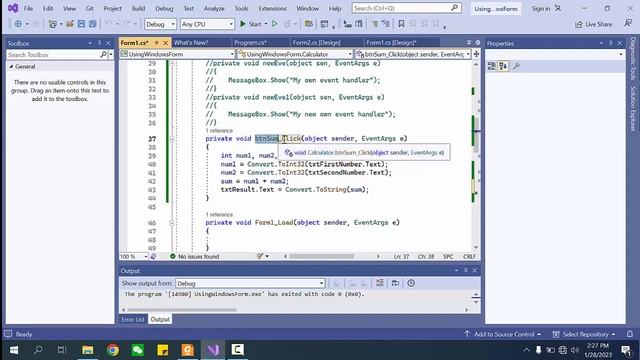Toggle word wrap in the Output panel
The width and height of the screenshot is (640, 360).
395,283
